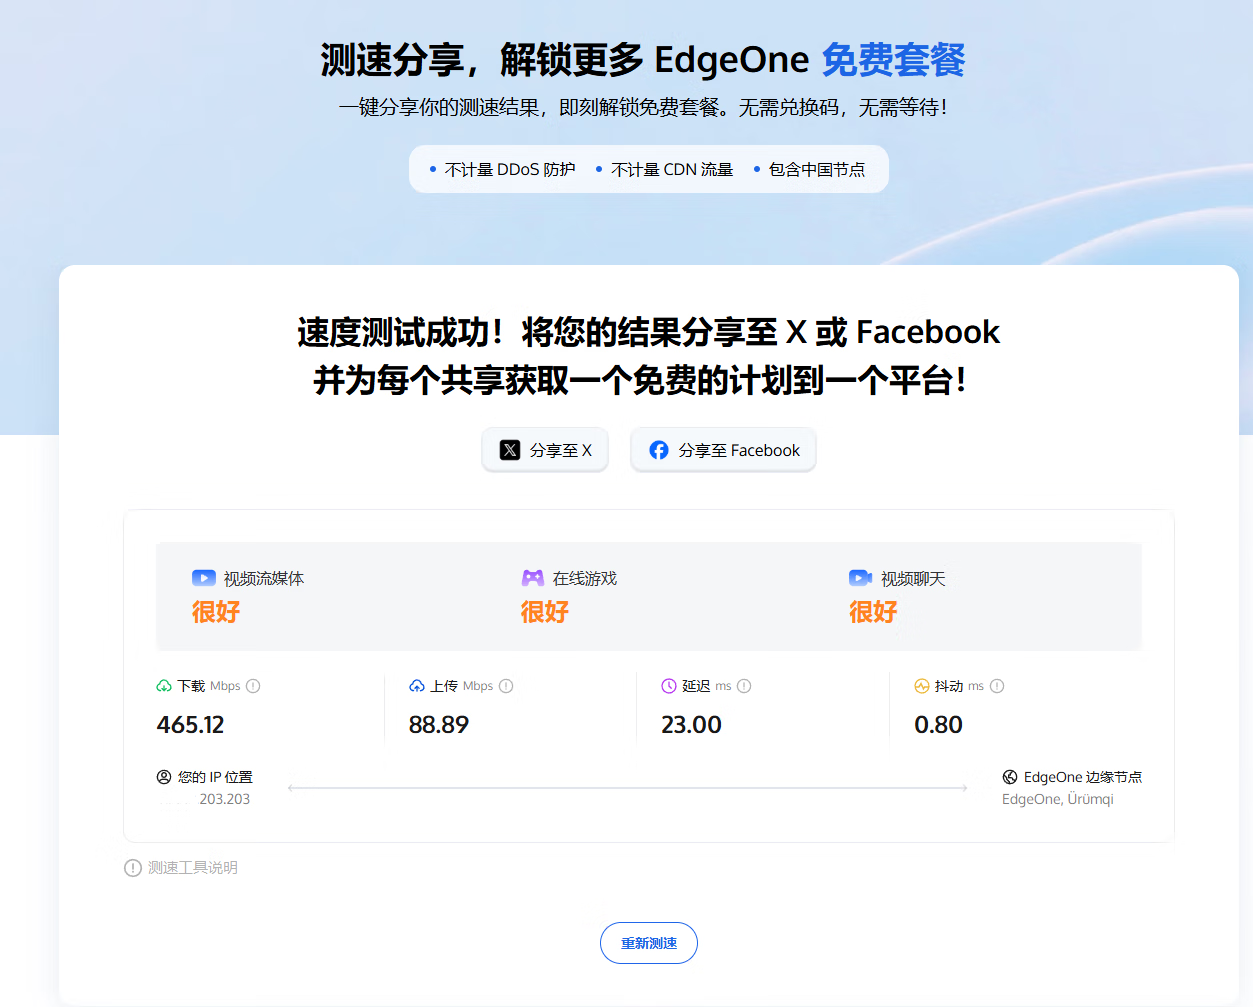Click the X logo icon in share button

510,450
